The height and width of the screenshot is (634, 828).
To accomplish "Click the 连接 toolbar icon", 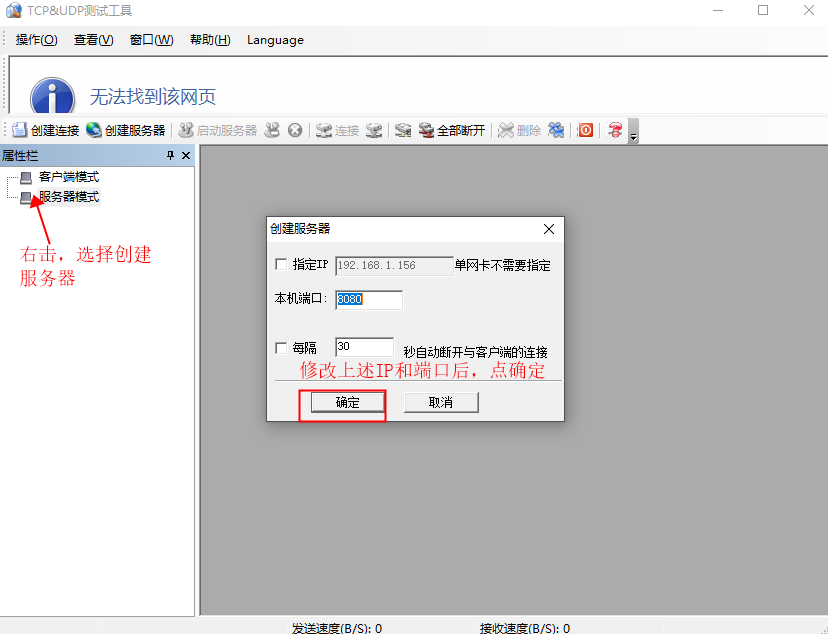I will click(335, 130).
